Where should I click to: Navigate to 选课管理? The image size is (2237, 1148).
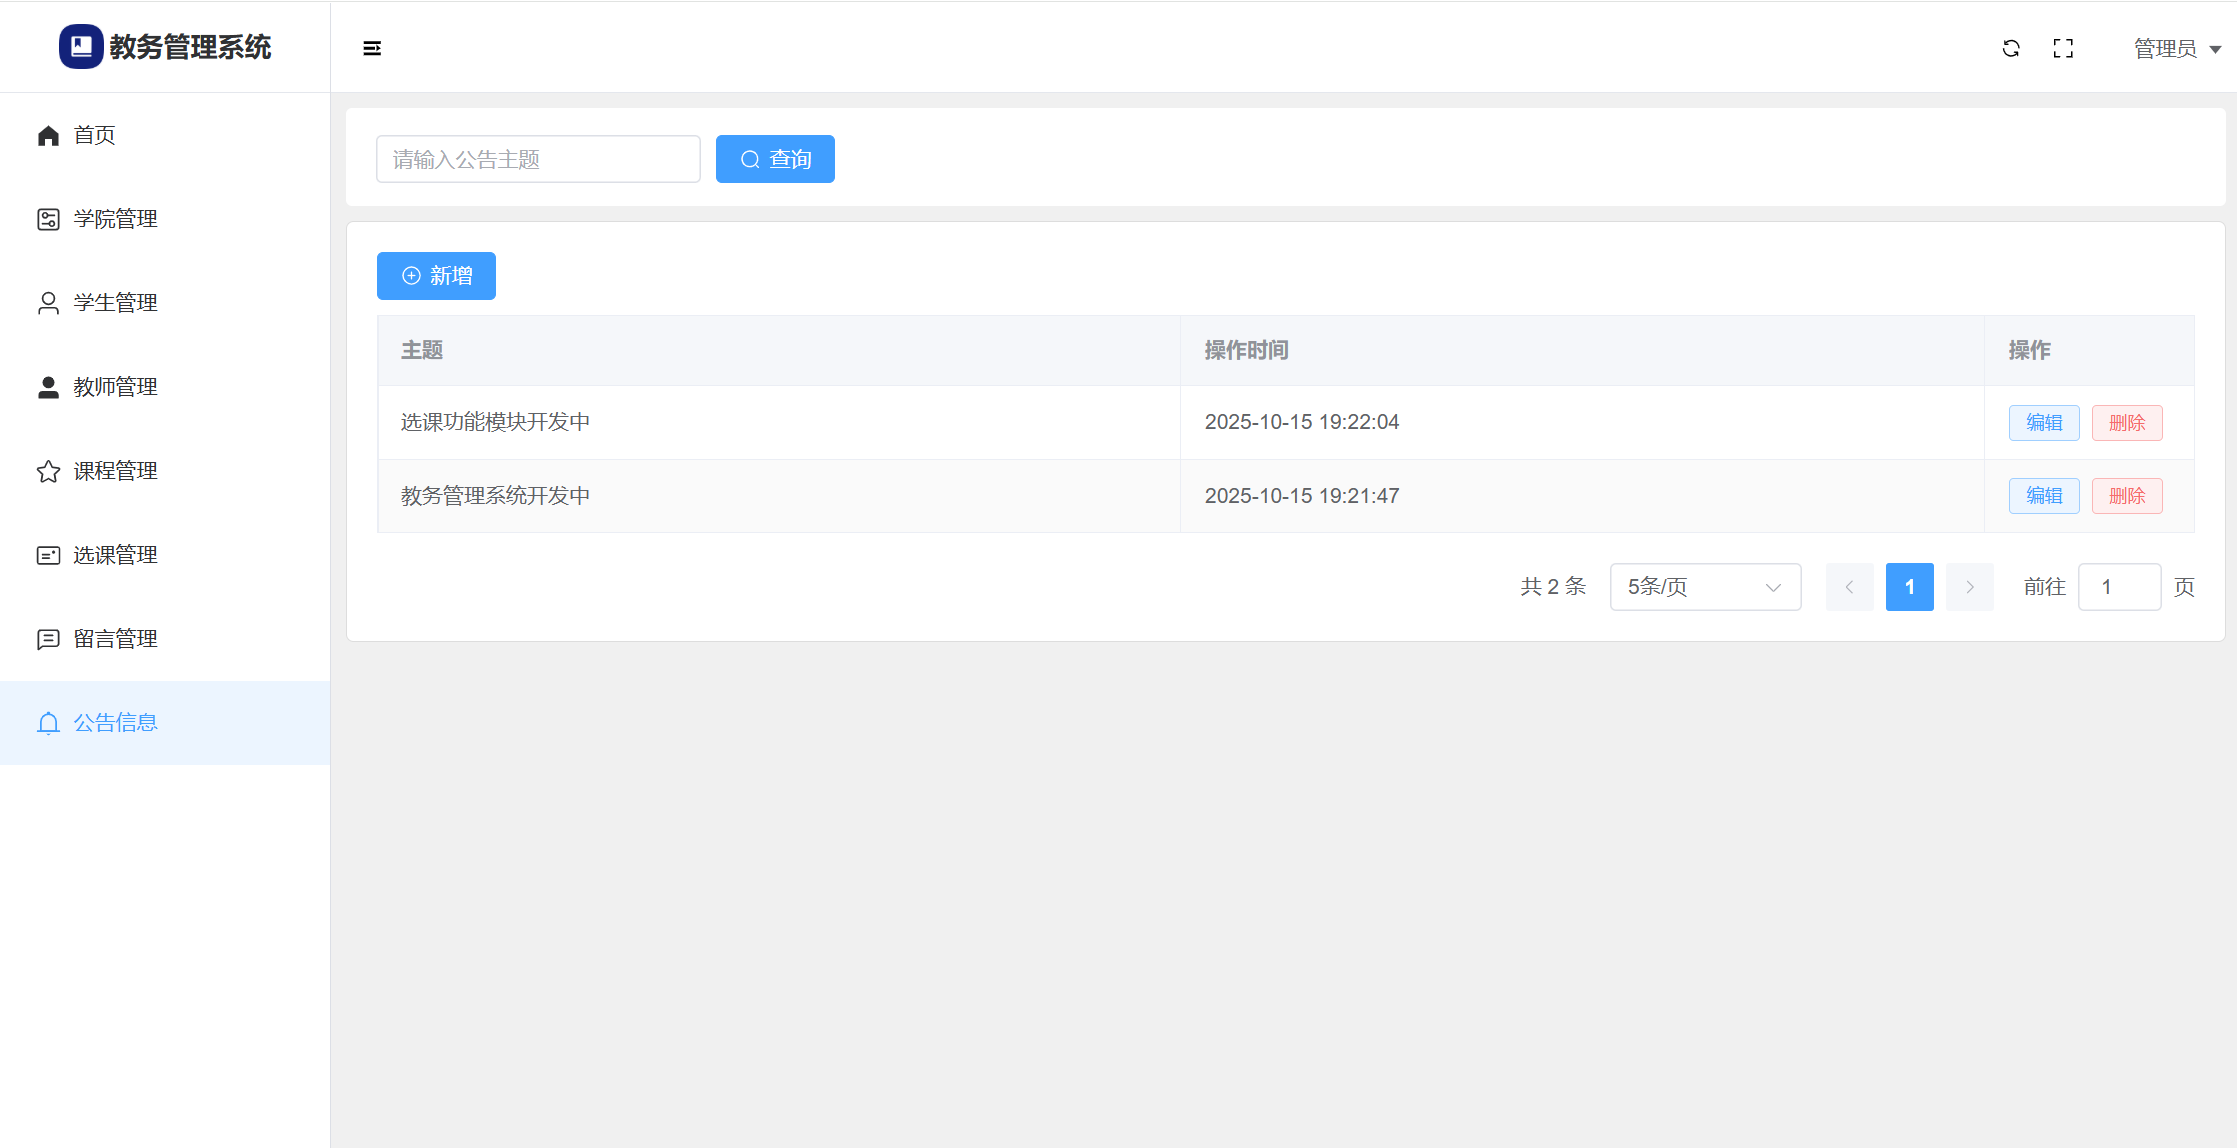click(x=115, y=555)
